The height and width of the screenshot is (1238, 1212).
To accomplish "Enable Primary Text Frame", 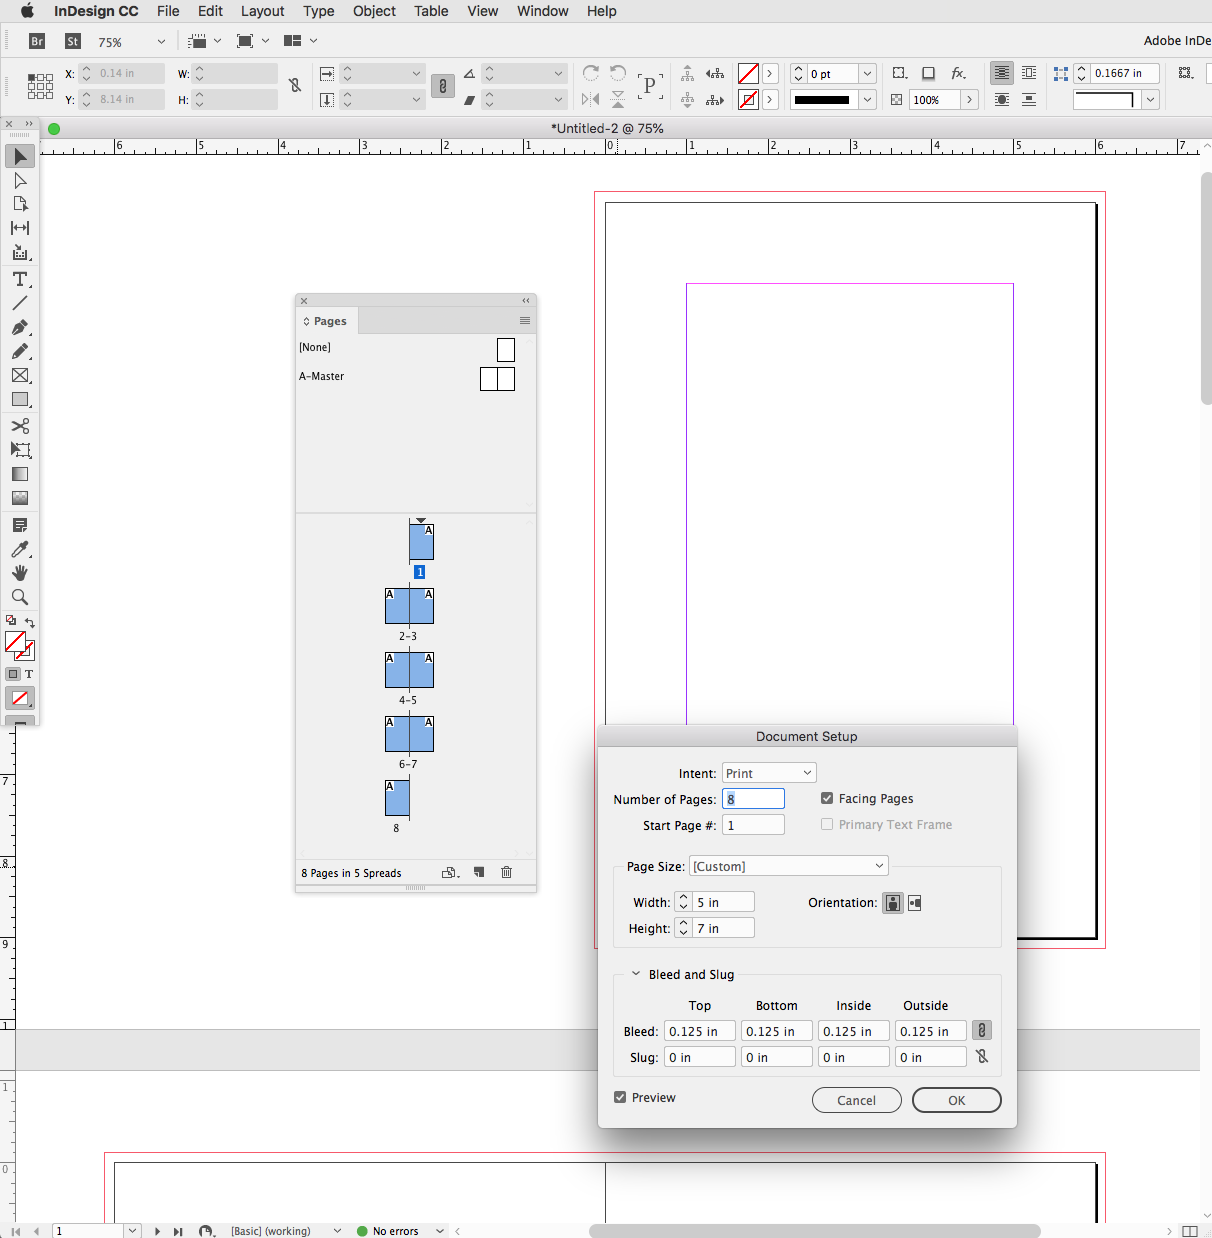I will (827, 824).
